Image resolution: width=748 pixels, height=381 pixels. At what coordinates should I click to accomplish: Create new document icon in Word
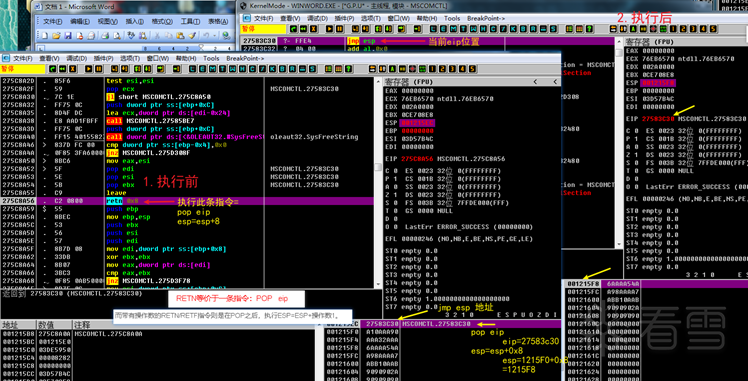click(45, 35)
